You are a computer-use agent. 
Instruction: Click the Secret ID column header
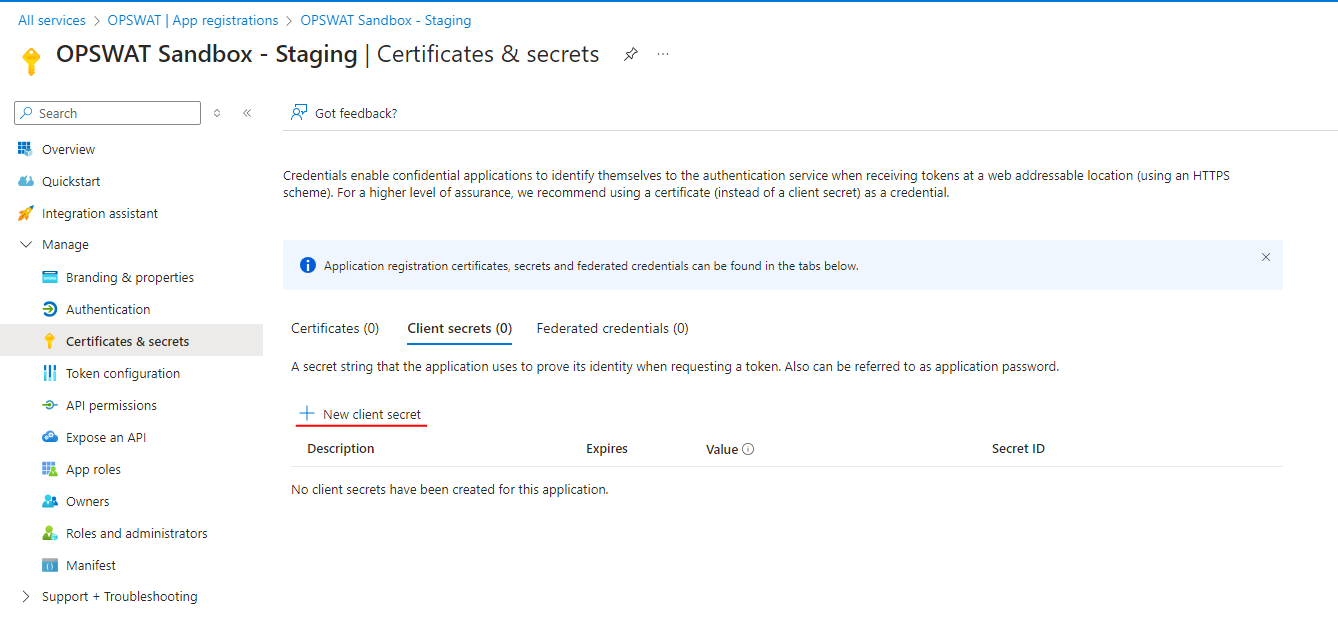click(1018, 449)
